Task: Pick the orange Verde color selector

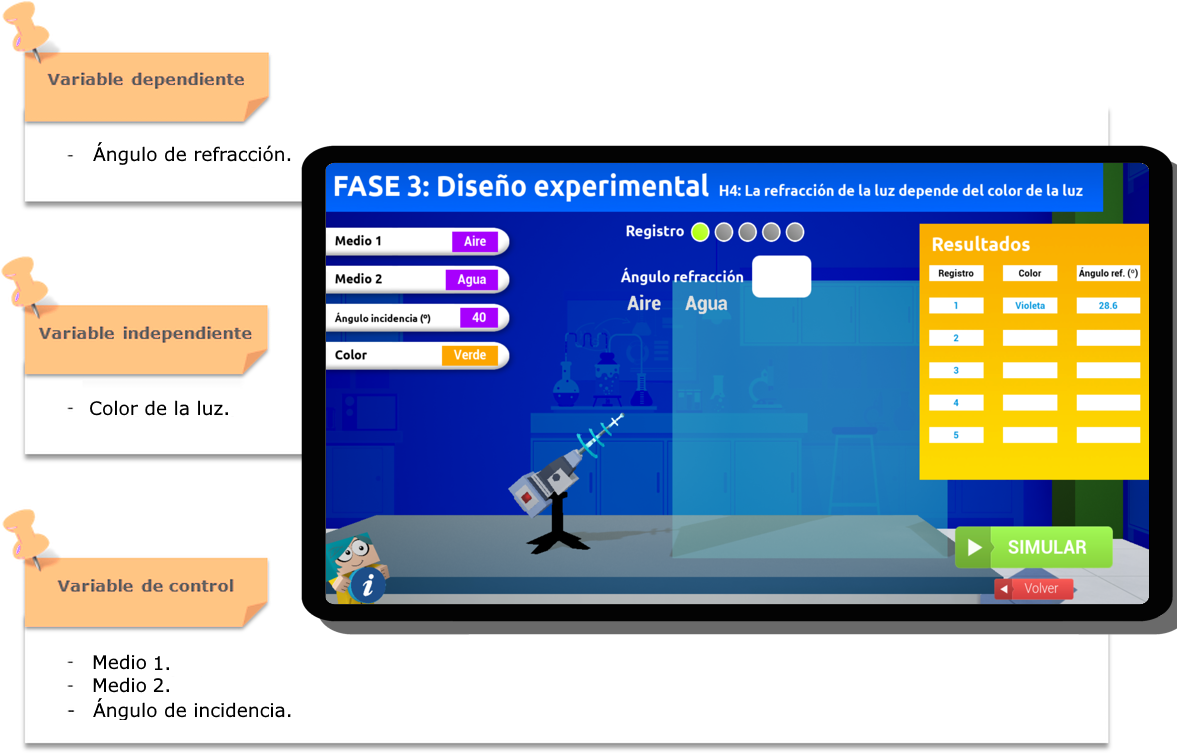Action: click(469, 355)
